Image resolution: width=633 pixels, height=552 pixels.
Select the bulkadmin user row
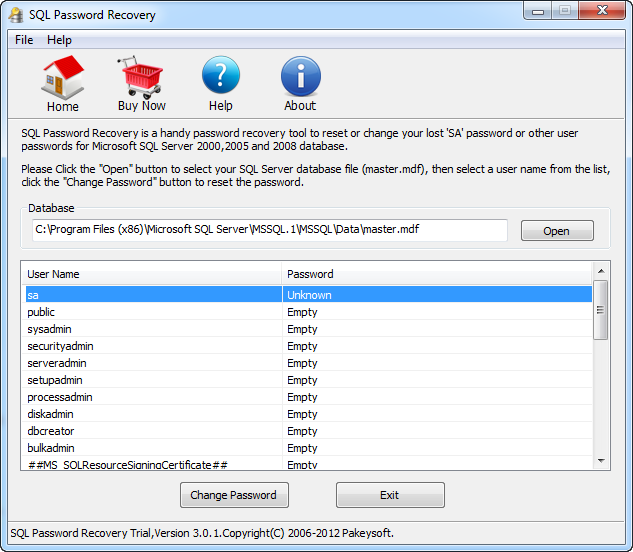[309, 447]
